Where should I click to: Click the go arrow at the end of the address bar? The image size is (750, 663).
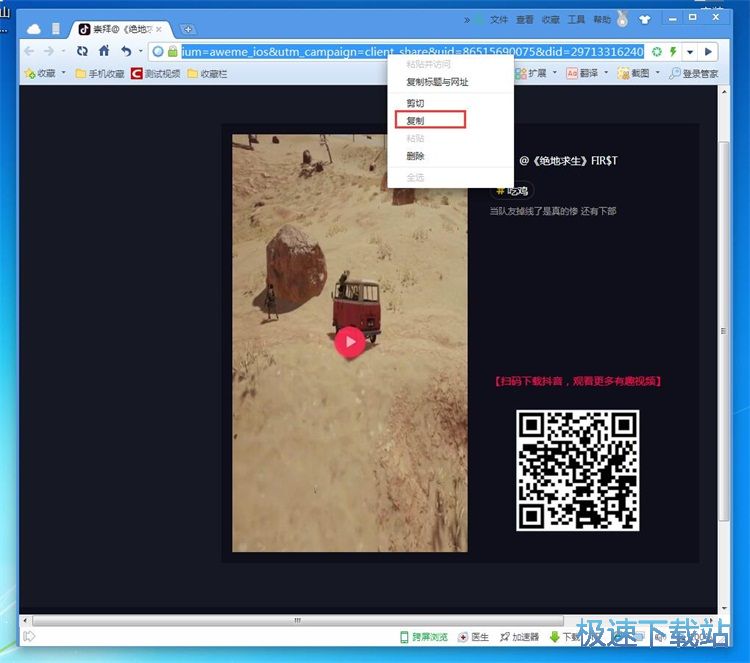pyautogui.click(x=708, y=52)
